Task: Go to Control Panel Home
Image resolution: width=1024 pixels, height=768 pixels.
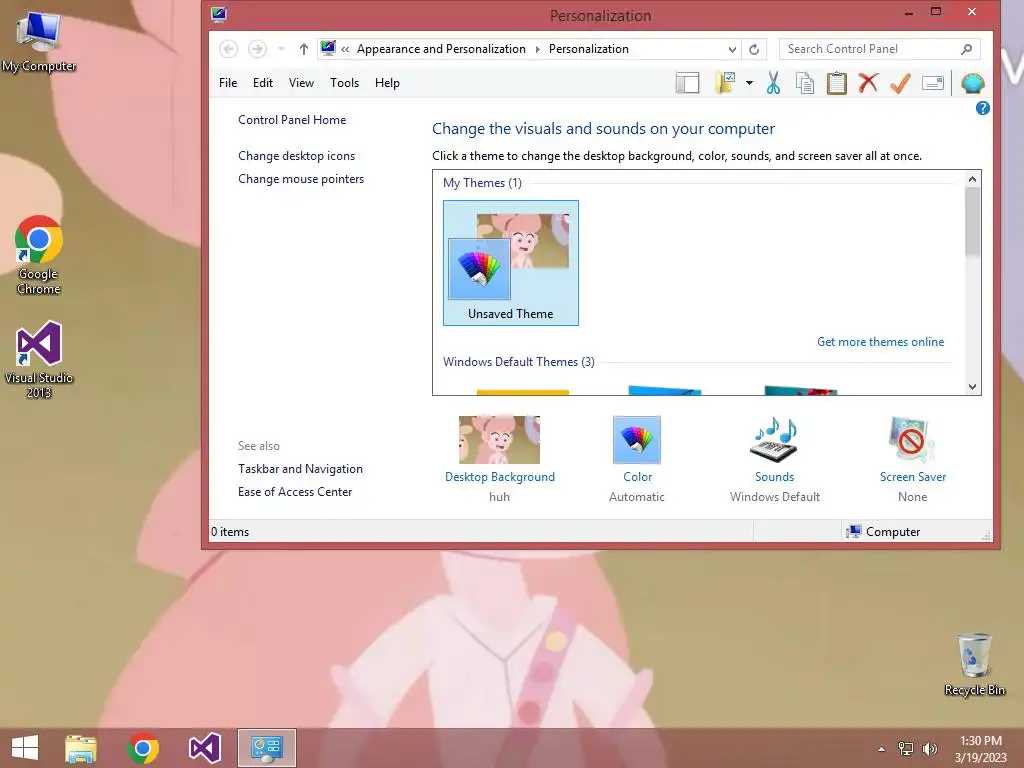Action: tap(292, 120)
